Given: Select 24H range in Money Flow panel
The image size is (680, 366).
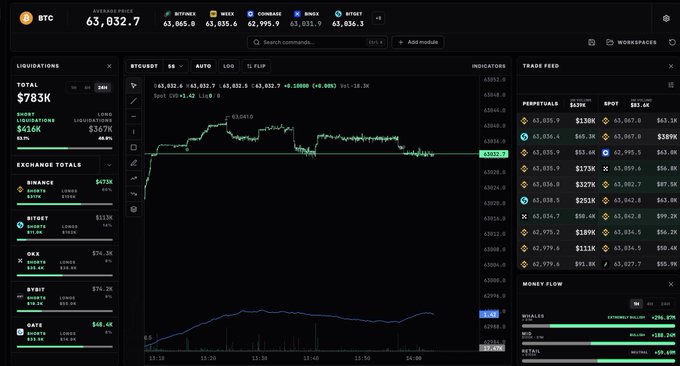Looking at the screenshot, I should 665,304.
